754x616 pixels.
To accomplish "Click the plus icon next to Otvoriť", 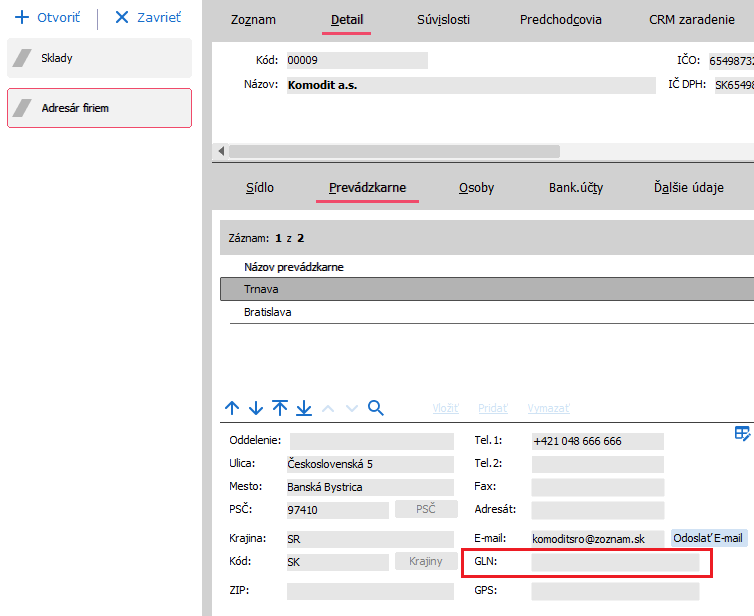I will pyautogui.click(x=21, y=18).
